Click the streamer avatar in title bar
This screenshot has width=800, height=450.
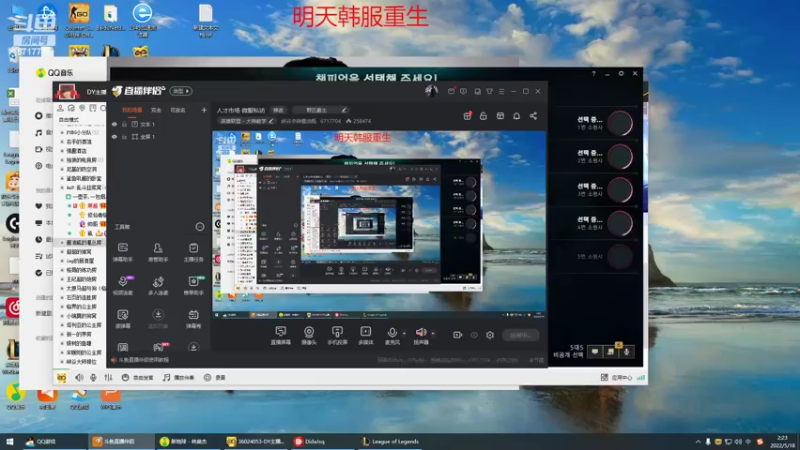(x=431, y=91)
